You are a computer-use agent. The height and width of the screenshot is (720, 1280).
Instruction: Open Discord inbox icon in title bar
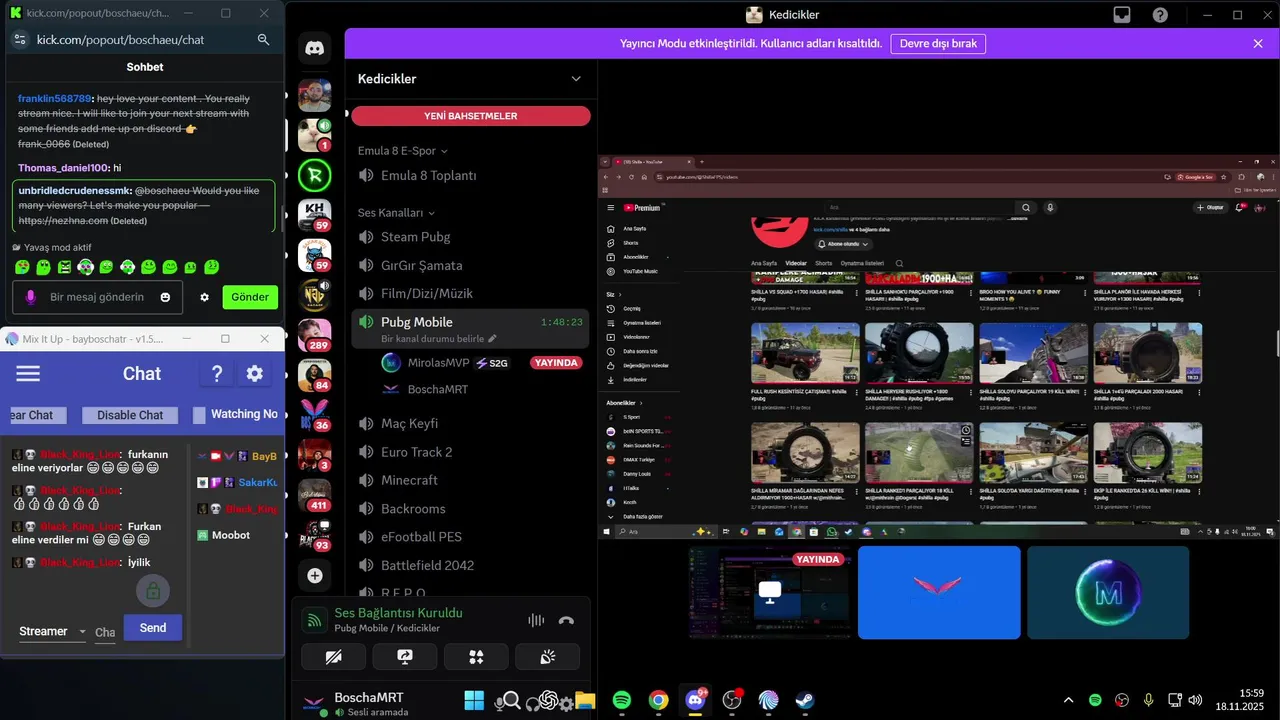[1122, 15]
